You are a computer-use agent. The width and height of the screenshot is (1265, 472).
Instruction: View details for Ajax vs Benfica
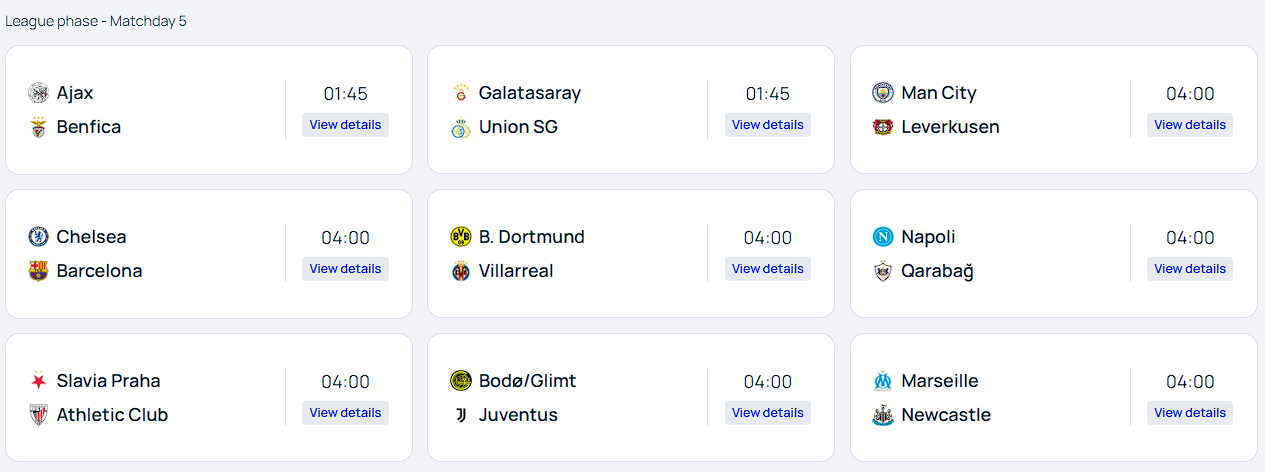click(x=345, y=125)
